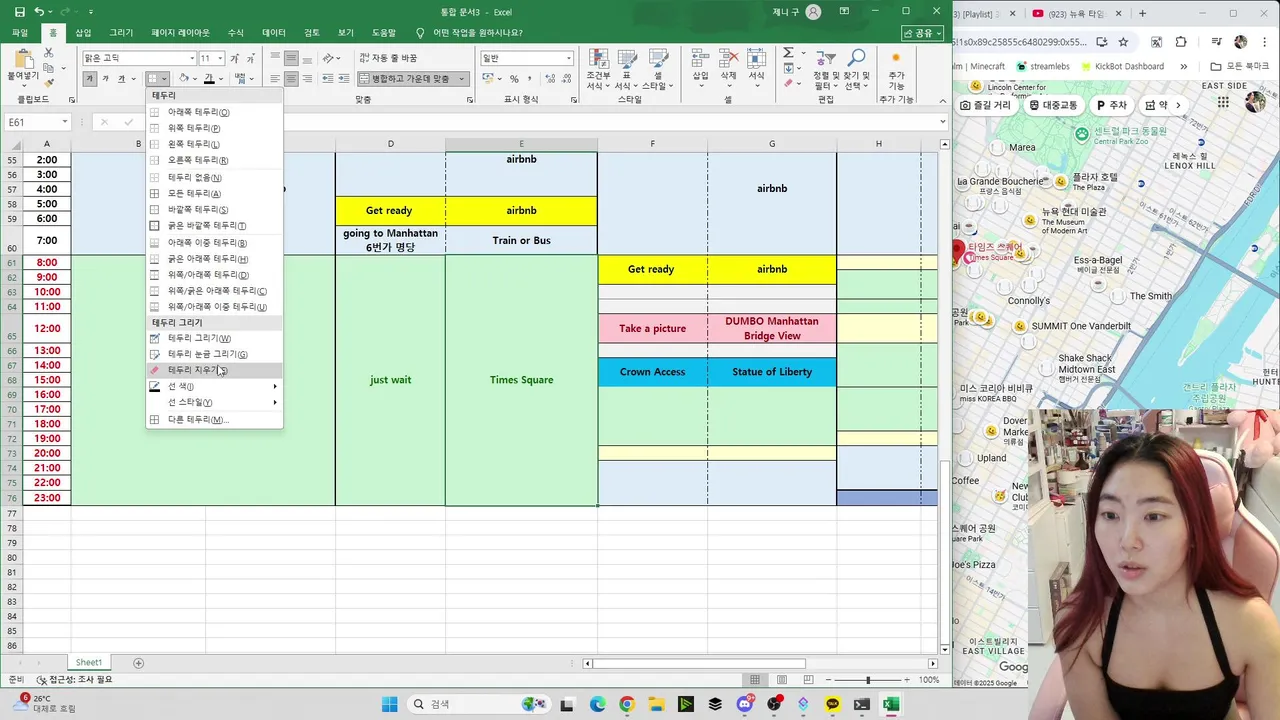
Task: Toggle Bold formatting button
Action: pyautogui.click(x=89, y=78)
